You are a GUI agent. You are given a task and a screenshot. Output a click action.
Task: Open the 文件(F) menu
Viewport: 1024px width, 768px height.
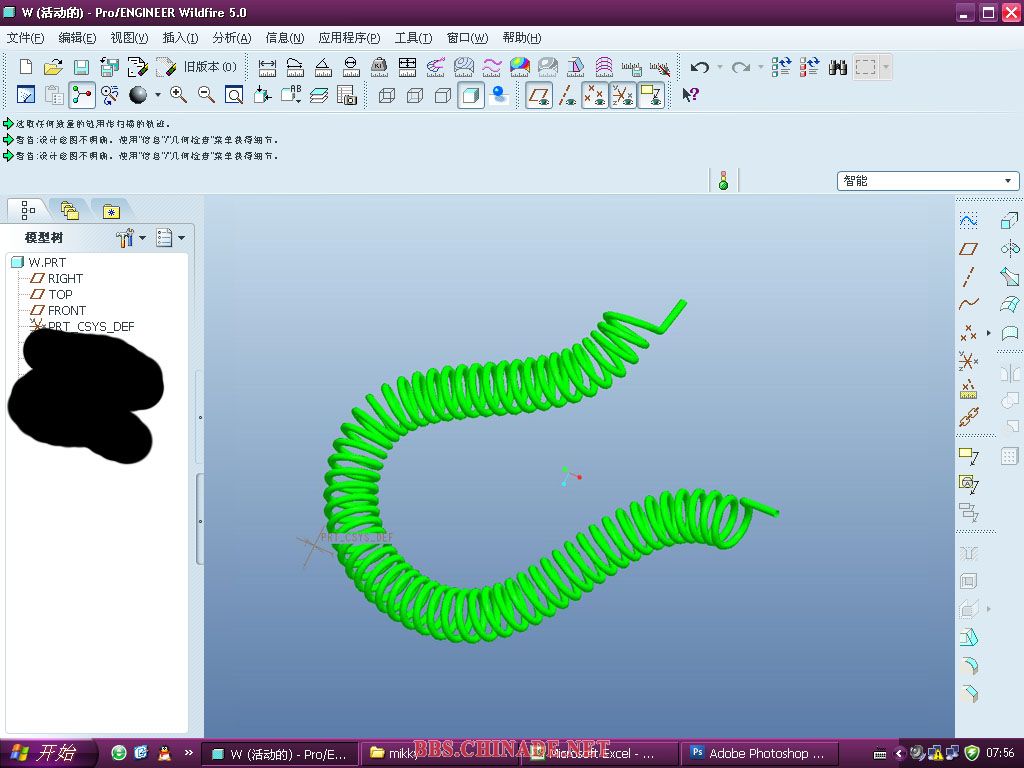point(25,38)
